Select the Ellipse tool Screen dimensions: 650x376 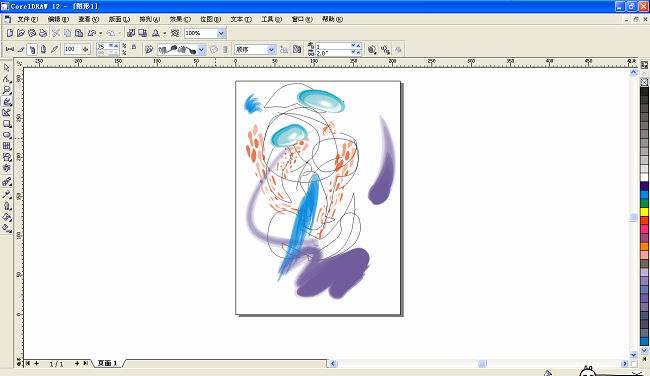(x=7, y=135)
